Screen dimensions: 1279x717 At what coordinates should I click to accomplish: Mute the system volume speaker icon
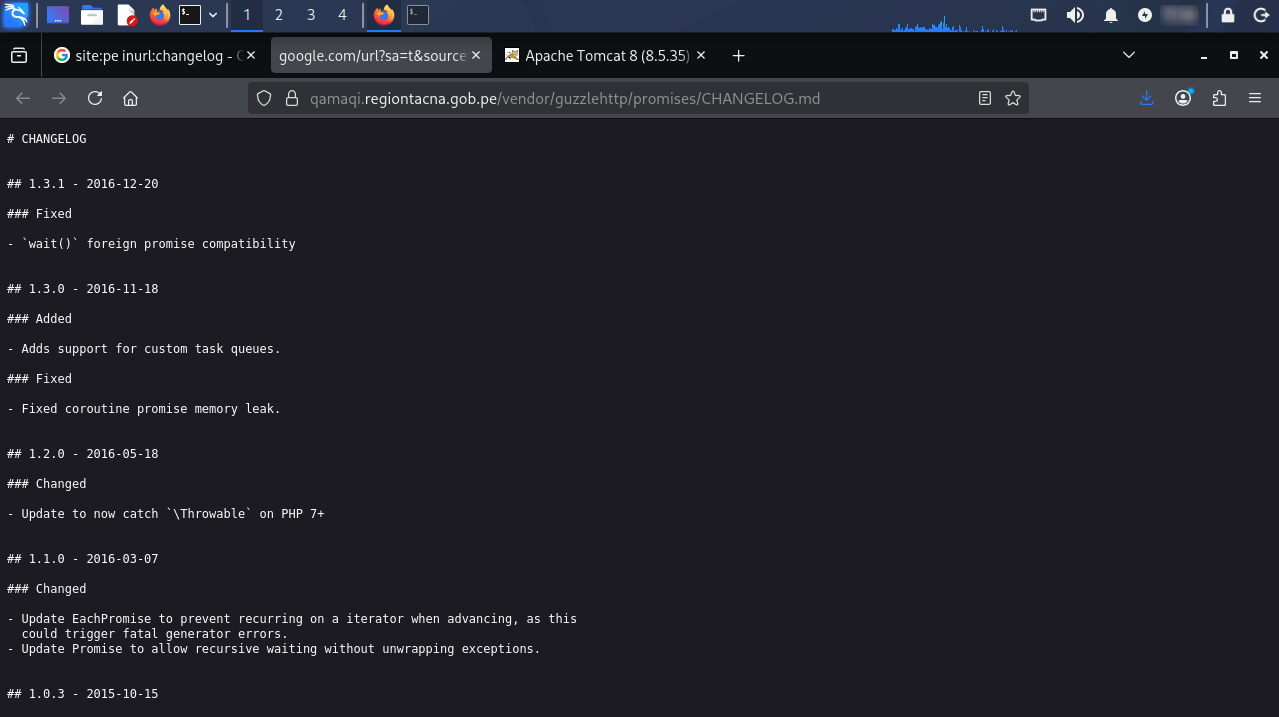click(1075, 15)
